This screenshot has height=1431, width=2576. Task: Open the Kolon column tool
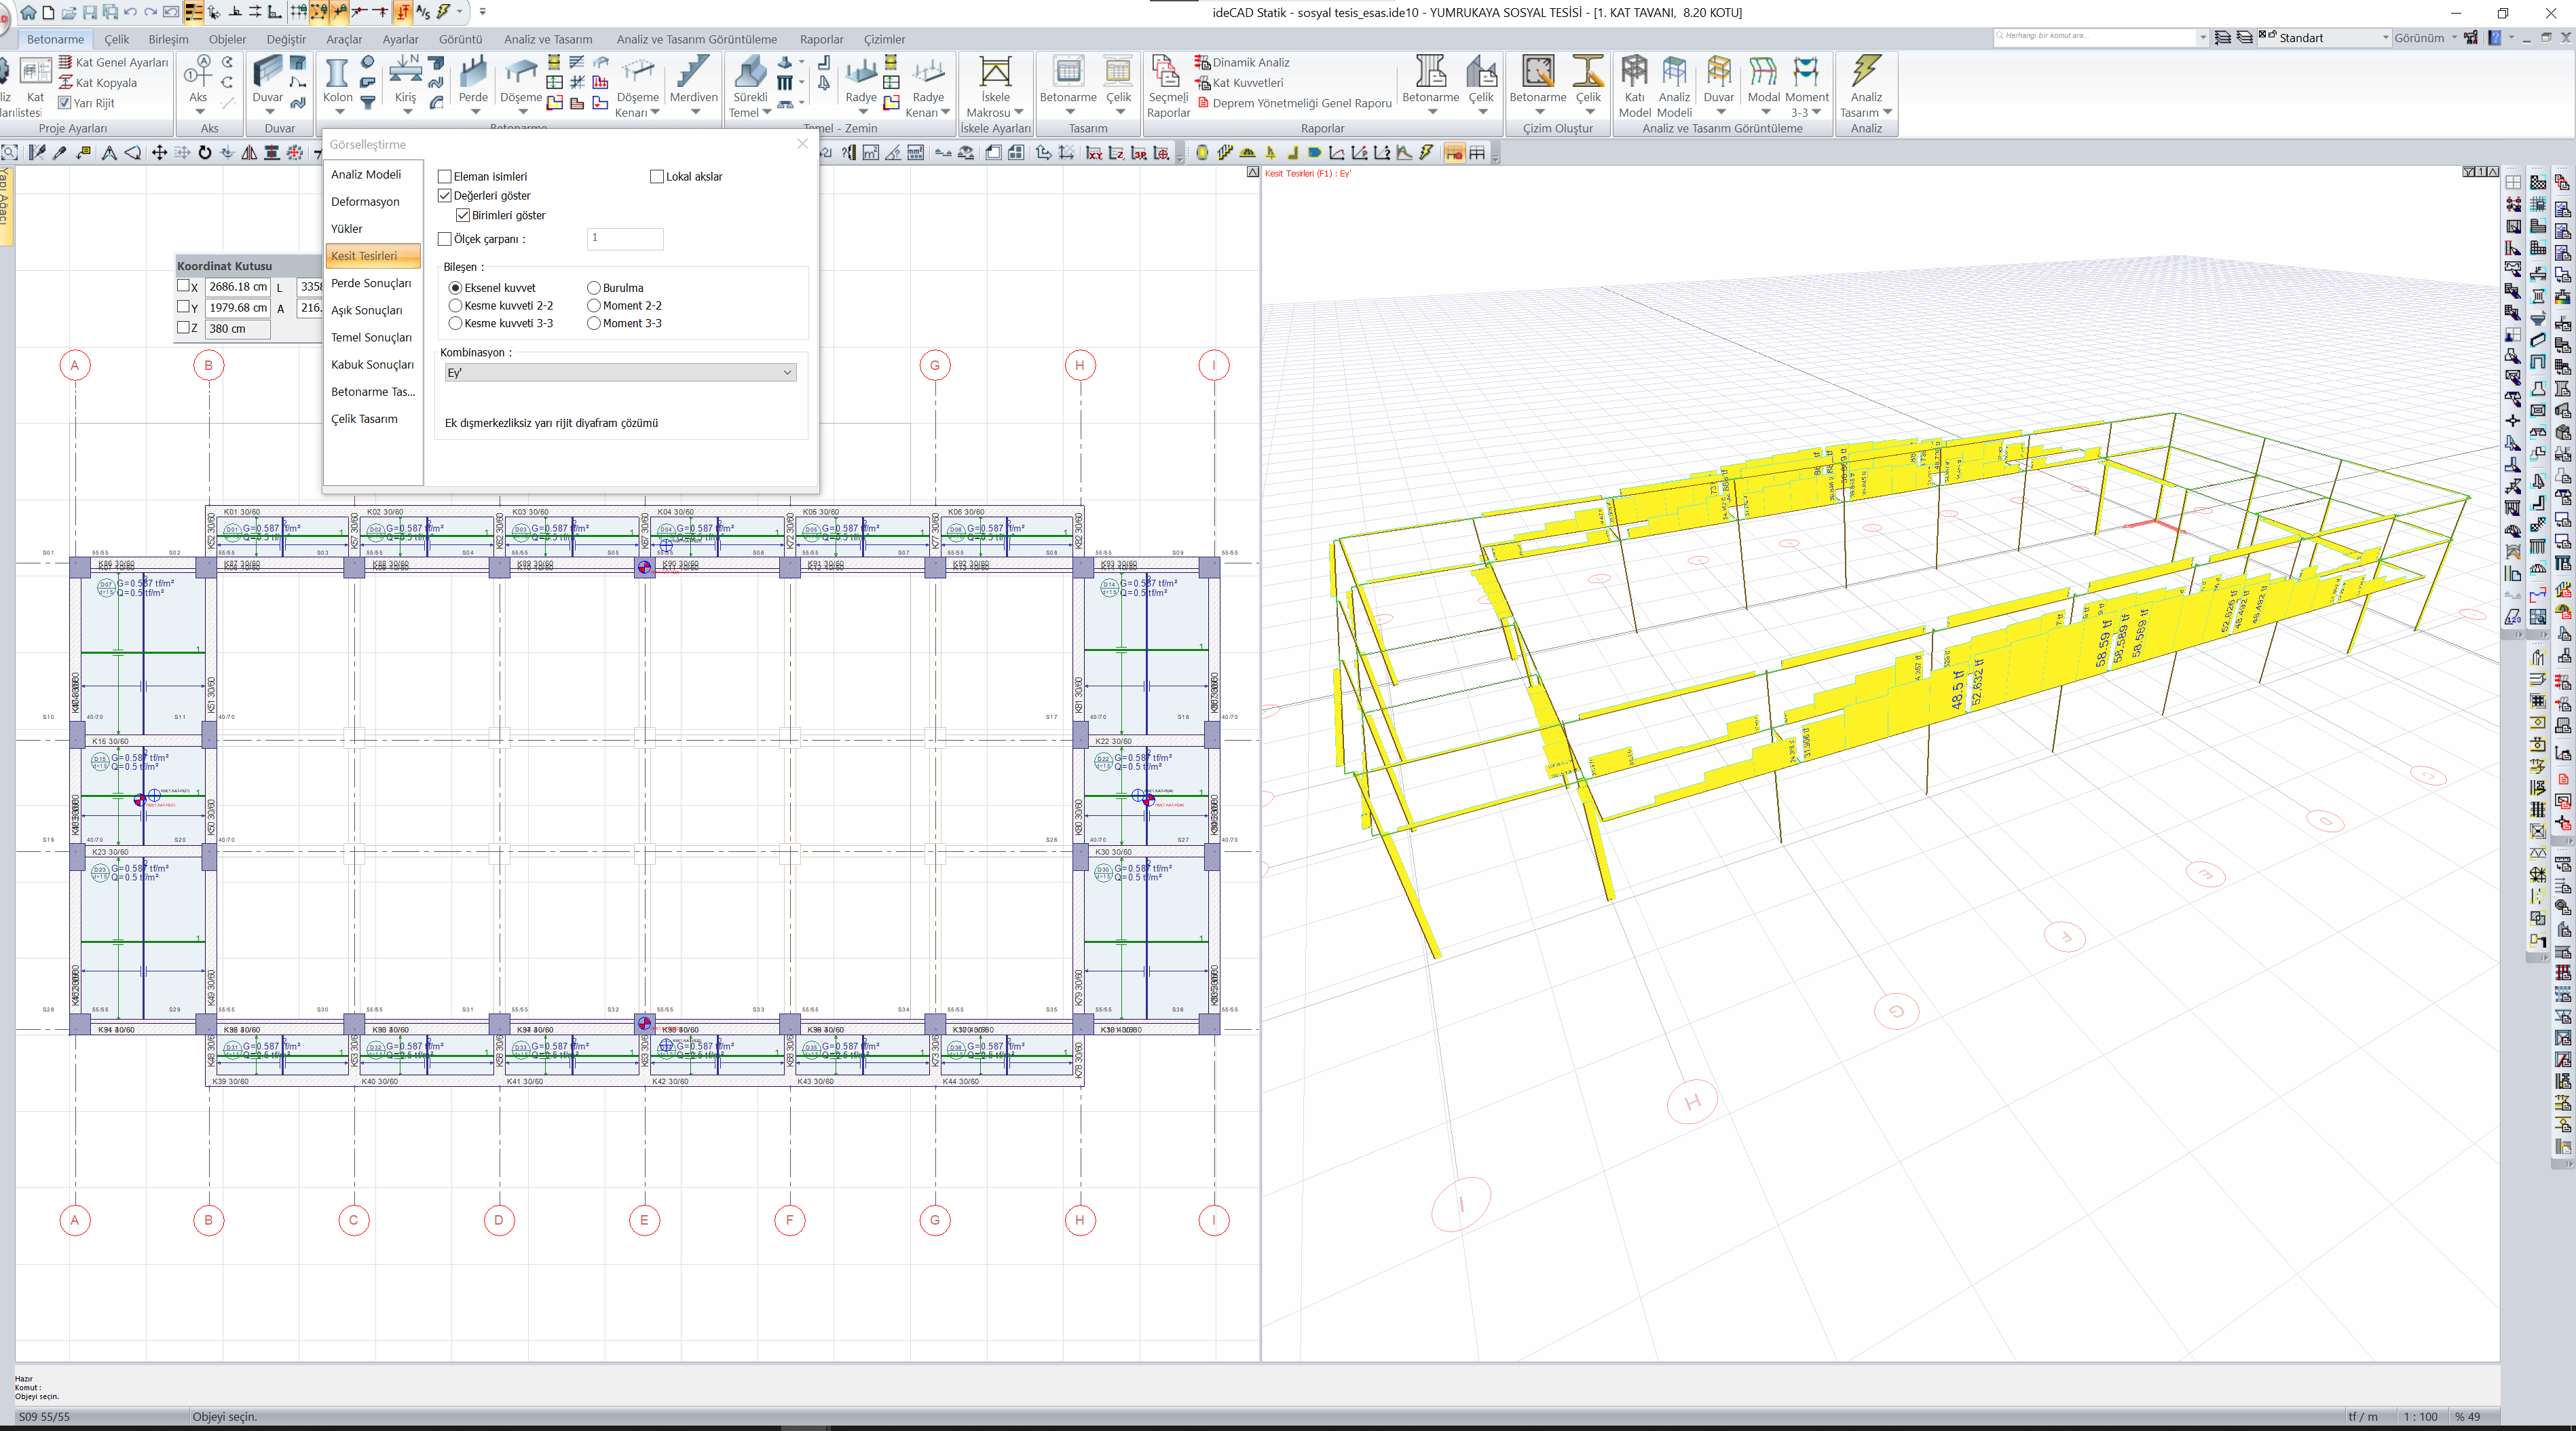pyautogui.click(x=337, y=79)
